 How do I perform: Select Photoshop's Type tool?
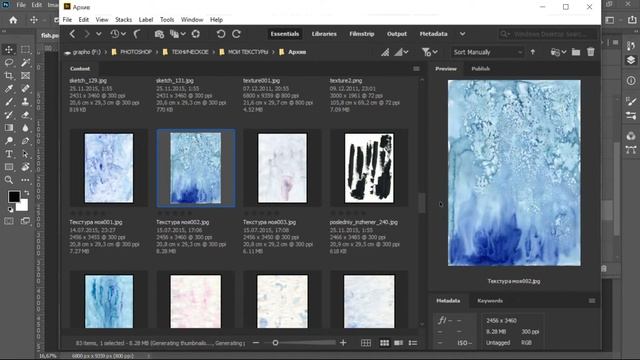tap(9, 154)
